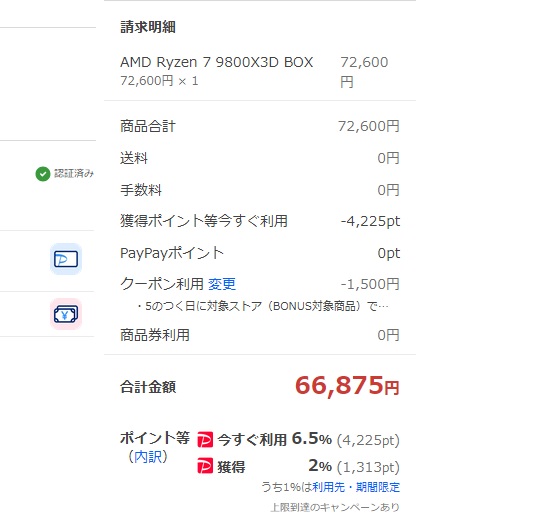Click the 今すぐ利用 6.5% text
The width and height of the screenshot is (555, 527).
275,439
